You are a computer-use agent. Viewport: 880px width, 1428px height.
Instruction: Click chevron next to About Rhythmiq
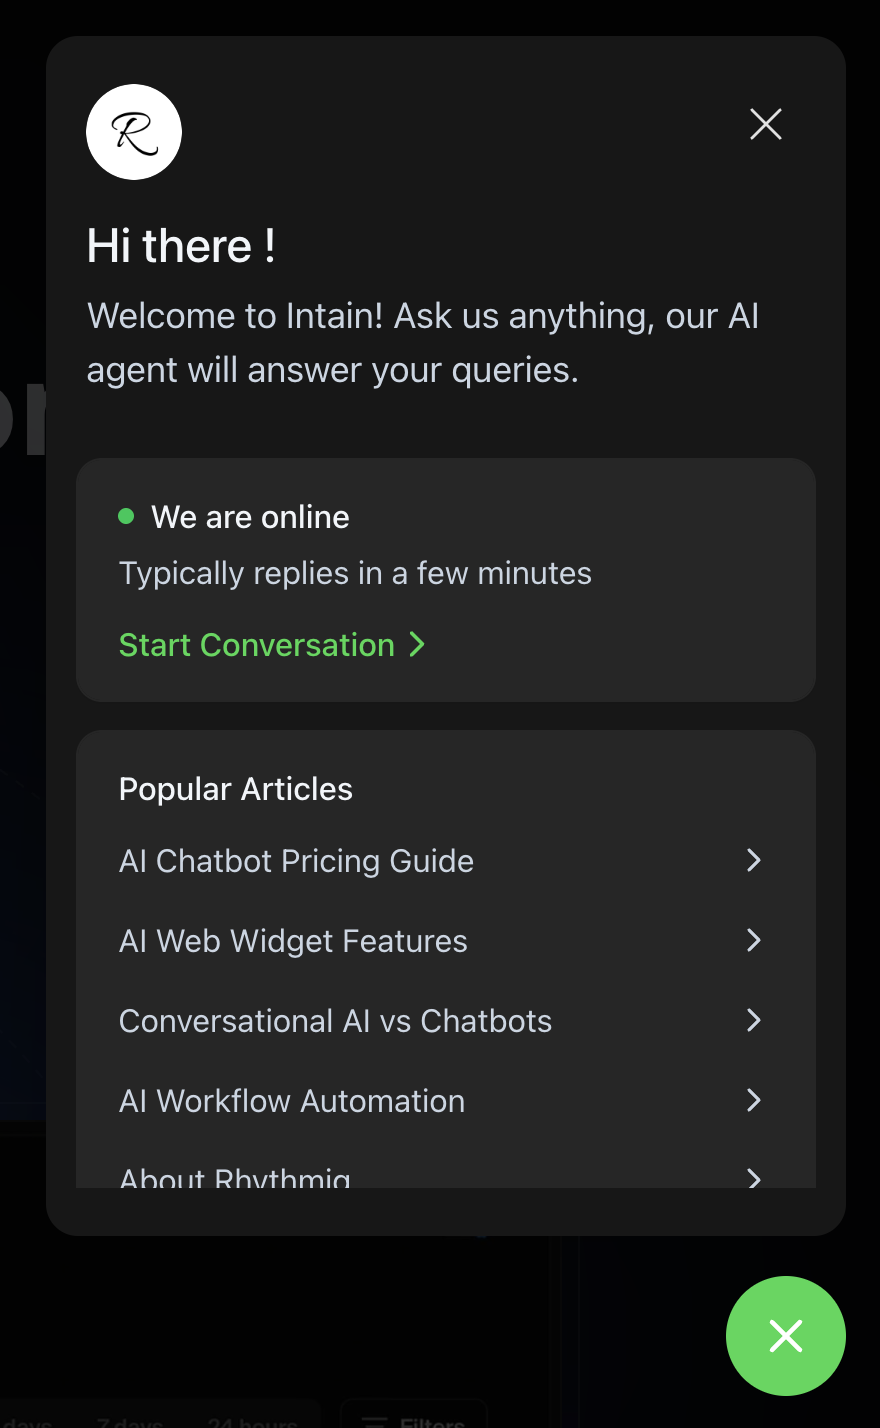pyautogui.click(x=754, y=1178)
